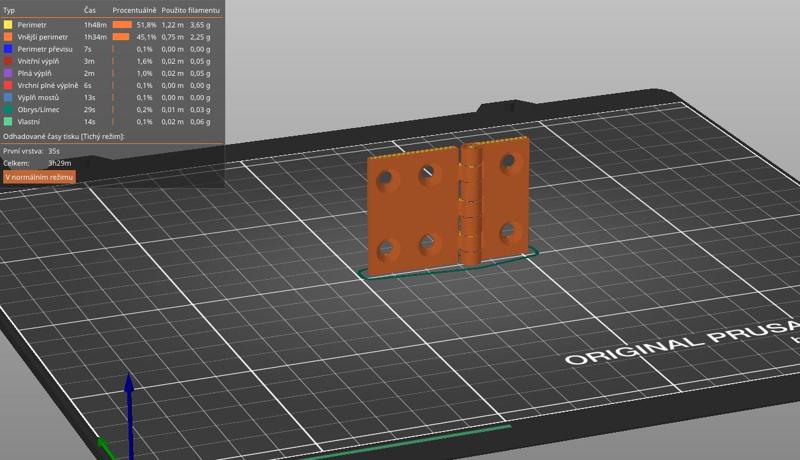Toggle the Vlastní legend label

coord(29,122)
